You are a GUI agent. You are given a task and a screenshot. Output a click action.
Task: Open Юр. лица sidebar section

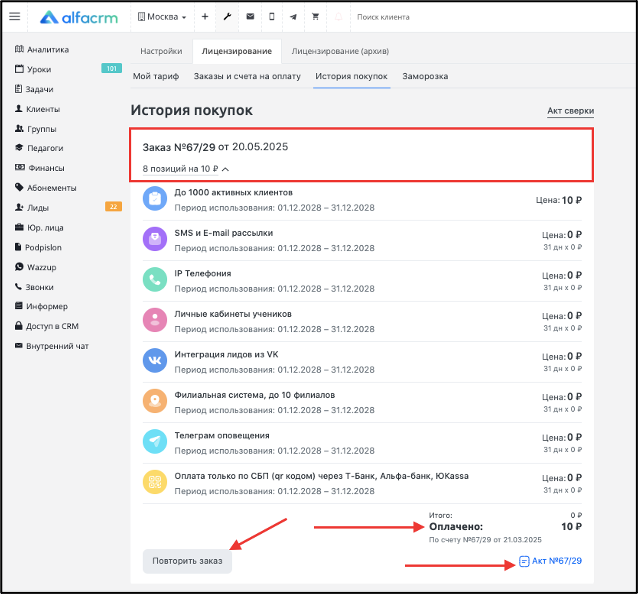pos(39,228)
